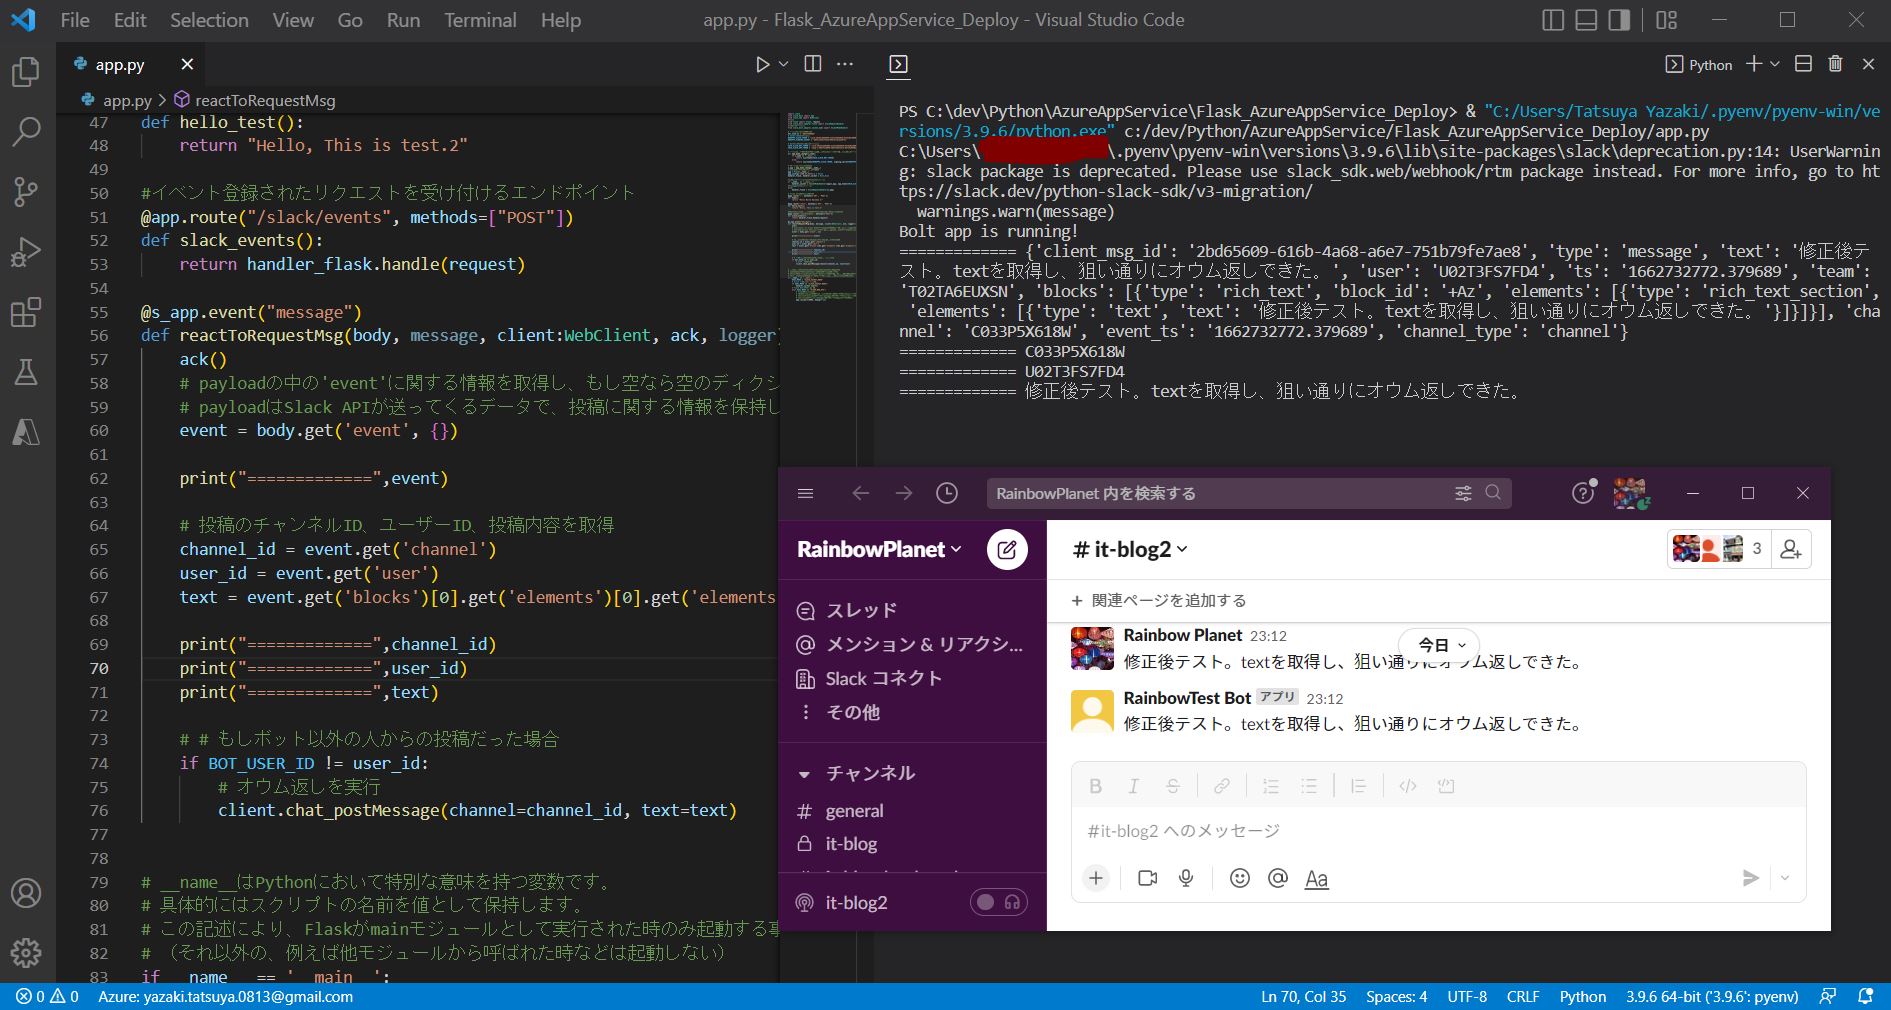Toggle the Aa formatting toolbar visibility
Image resolution: width=1891 pixels, height=1010 pixels.
point(1316,878)
